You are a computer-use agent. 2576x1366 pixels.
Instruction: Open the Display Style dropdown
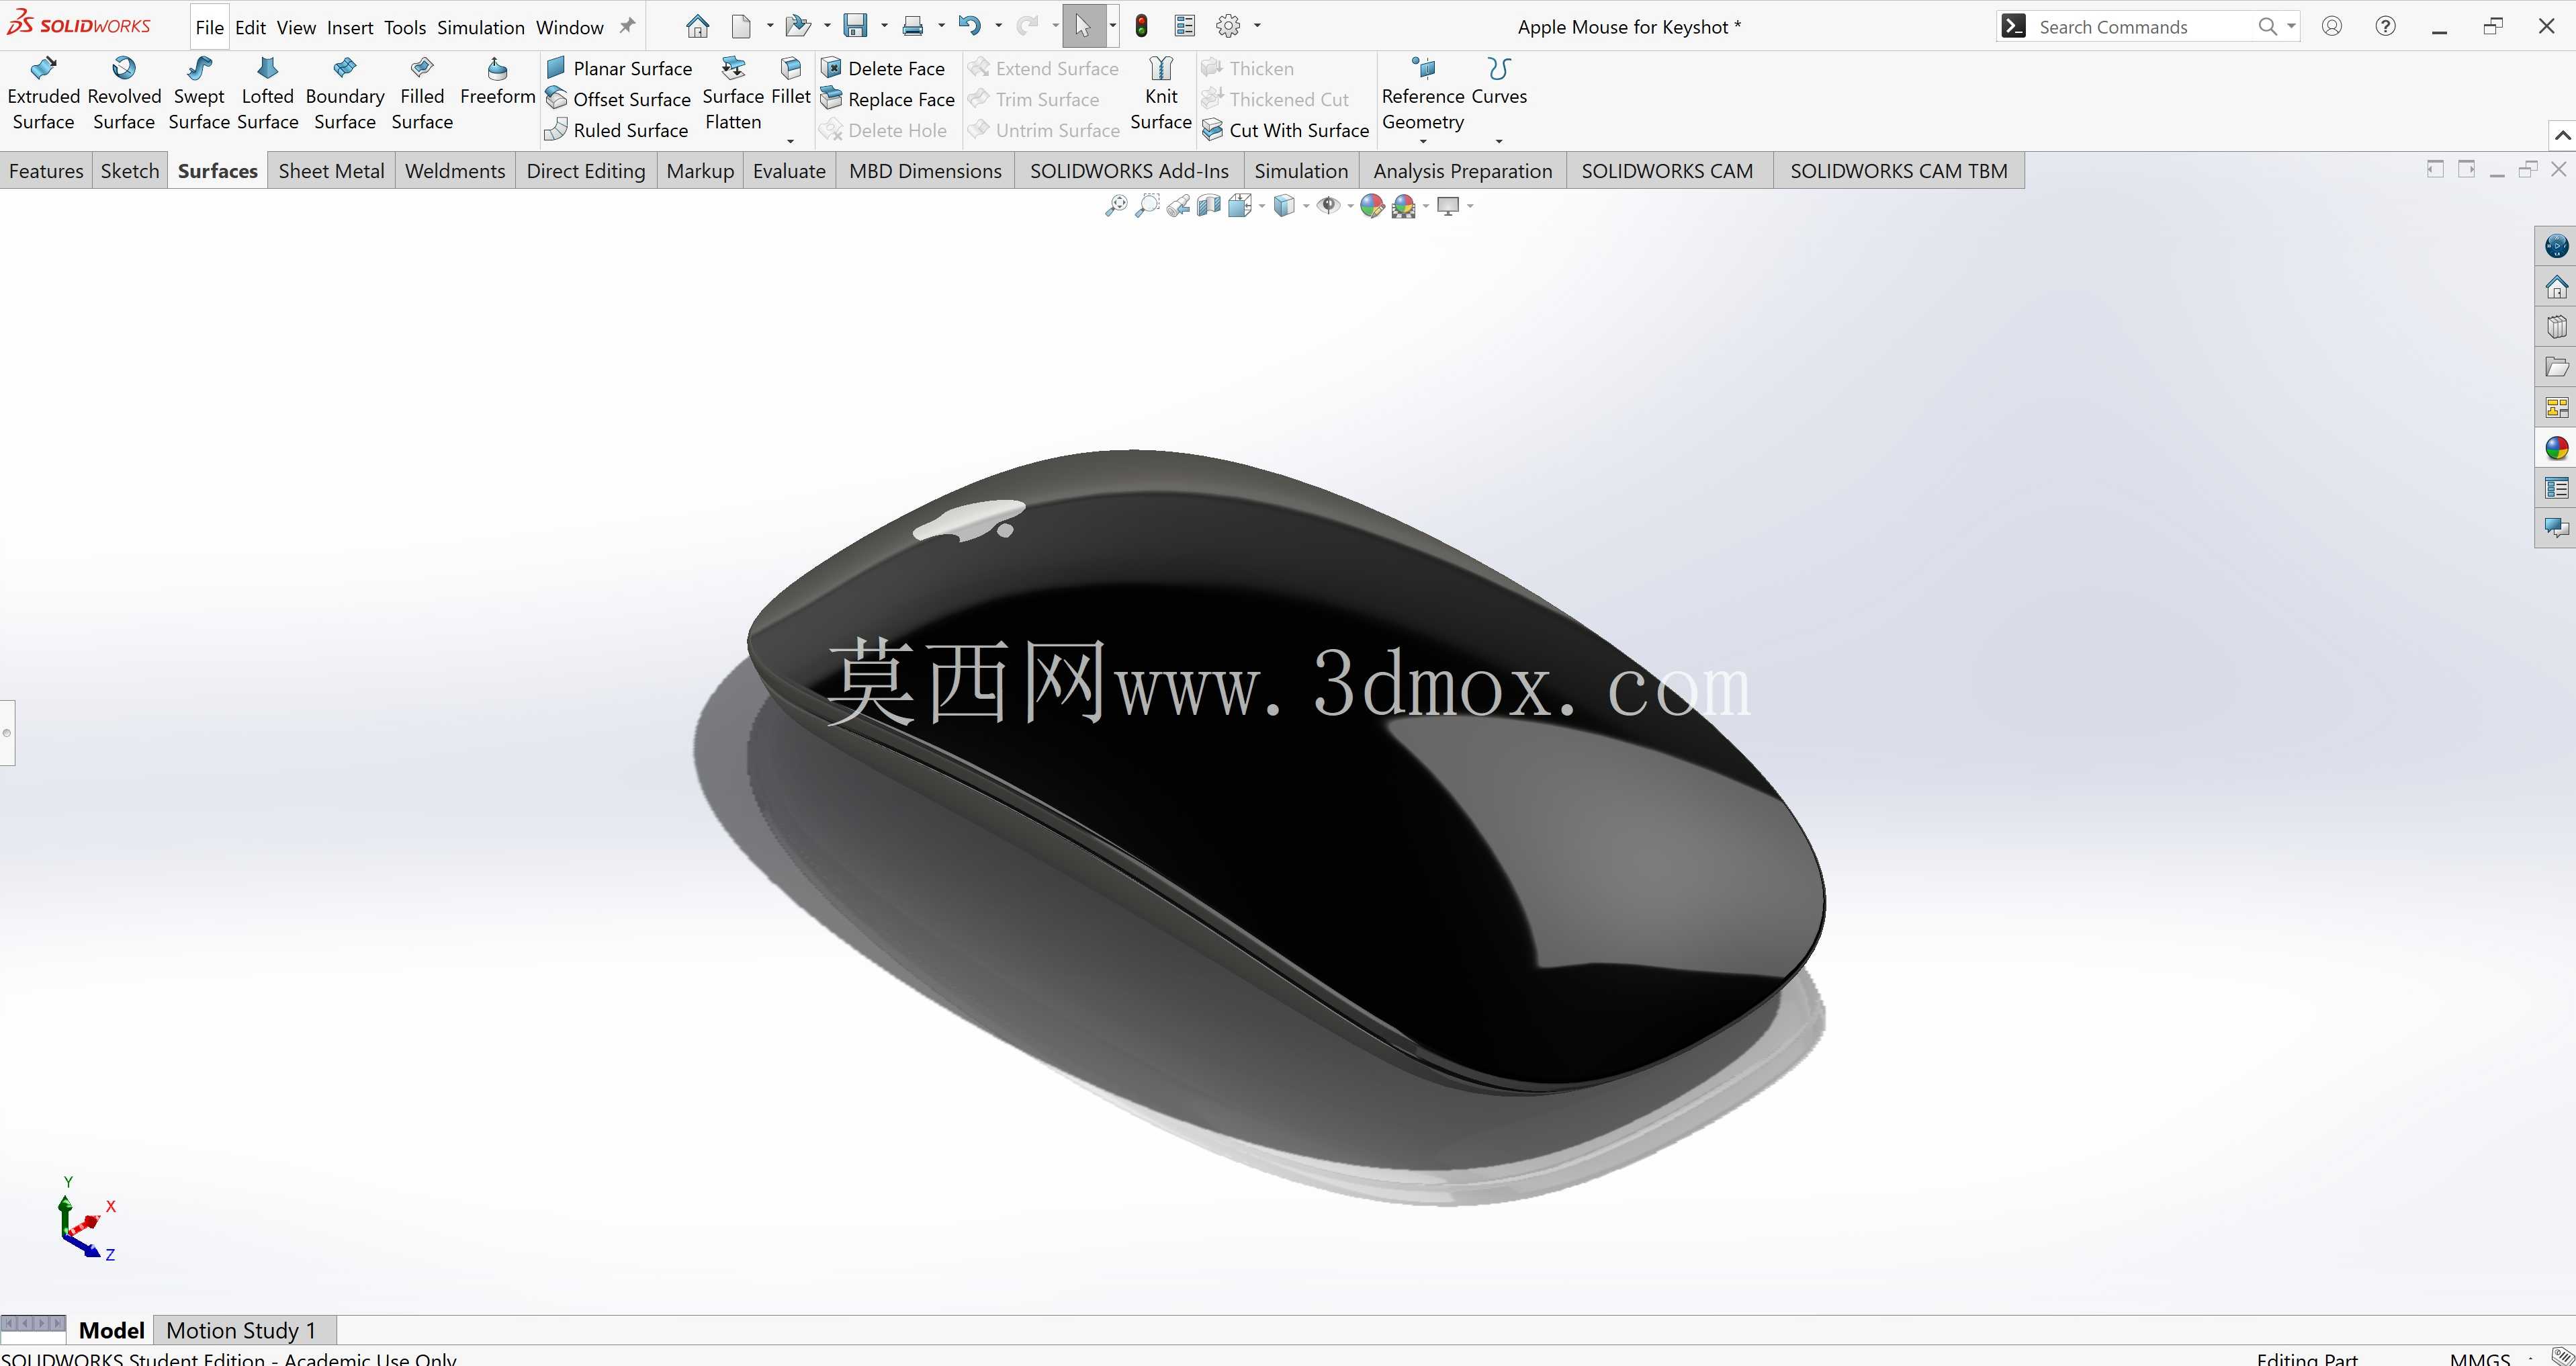(x=1306, y=206)
